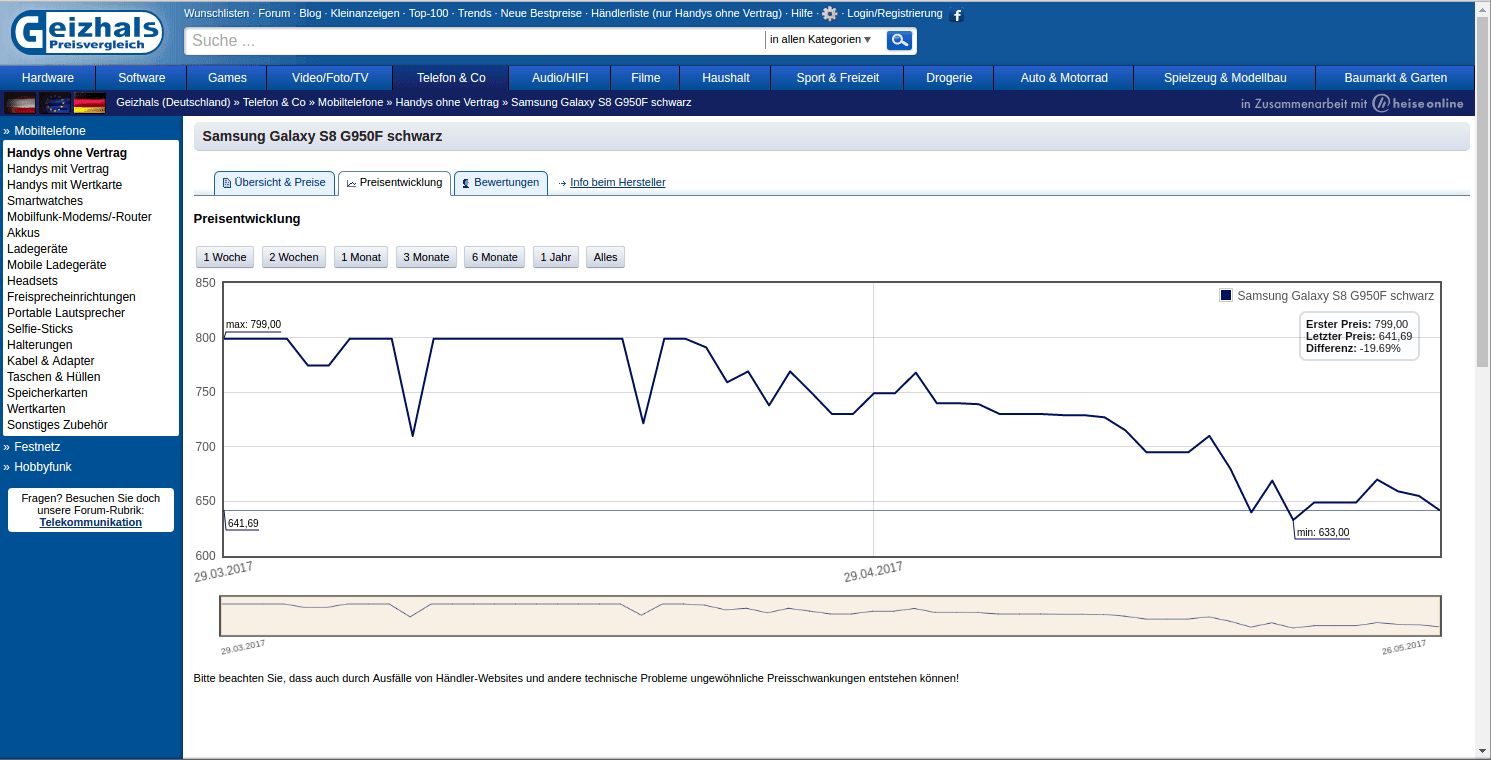The height and width of the screenshot is (760, 1491).
Task: Show price history for 1 Monat
Action: (361, 257)
